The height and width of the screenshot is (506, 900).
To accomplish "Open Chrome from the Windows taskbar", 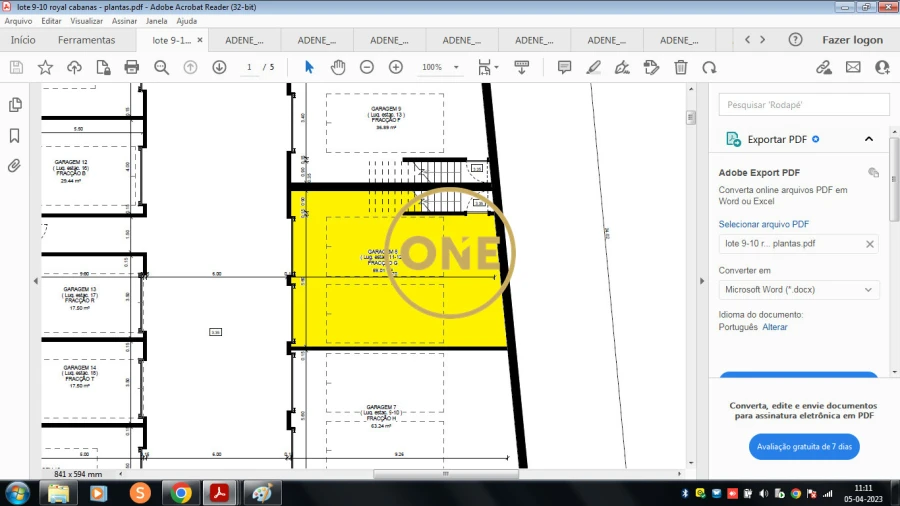I will tap(181, 492).
